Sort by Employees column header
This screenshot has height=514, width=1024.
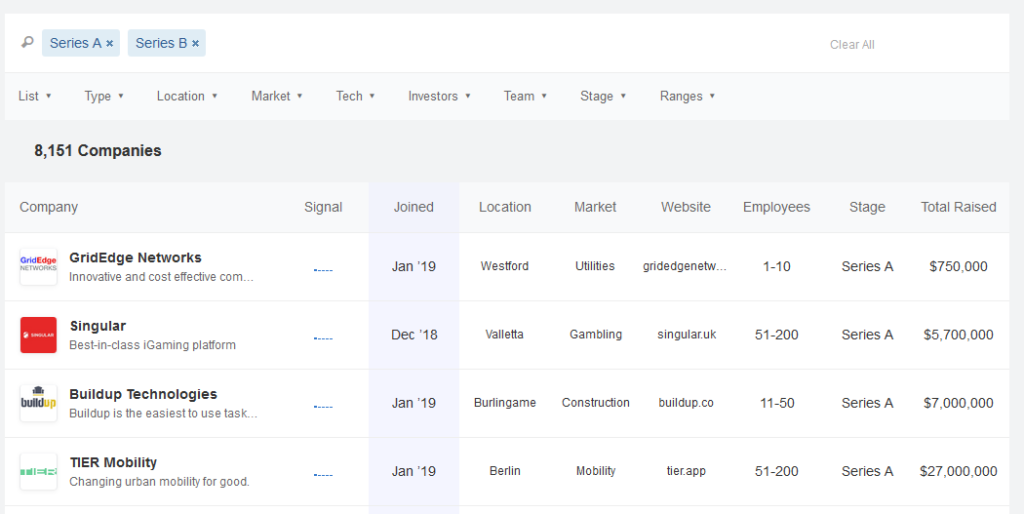pyautogui.click(x=776, y=207)
